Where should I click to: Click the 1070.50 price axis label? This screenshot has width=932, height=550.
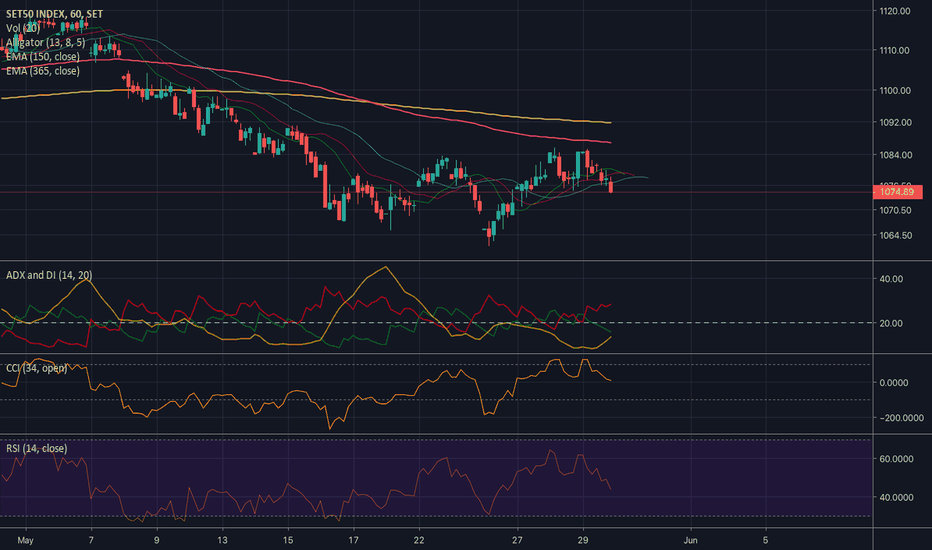(x=895, y=210)
